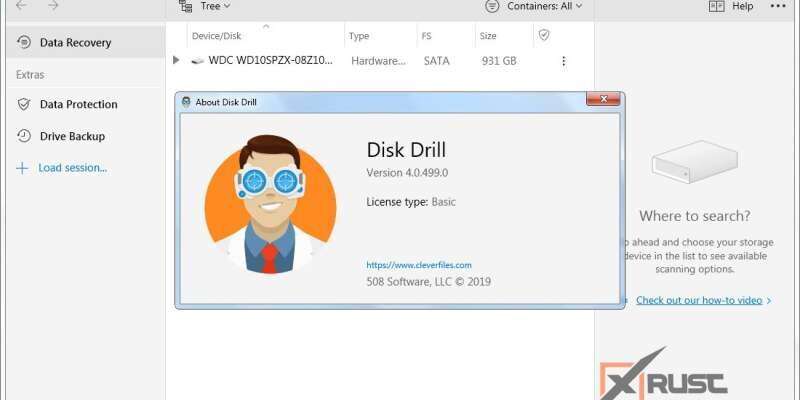Click the Hardware... type cell
The width and height of the screenshot is (800, 400).
pyautogui.click(x=379, y=61)
